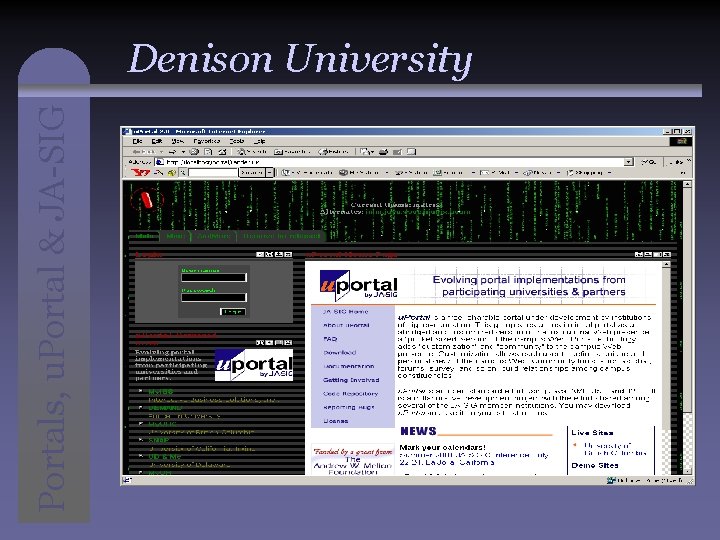Click the uPortal by JA-SIG logo in left channel
Screen dimensions: 720x540
(253, 365)
